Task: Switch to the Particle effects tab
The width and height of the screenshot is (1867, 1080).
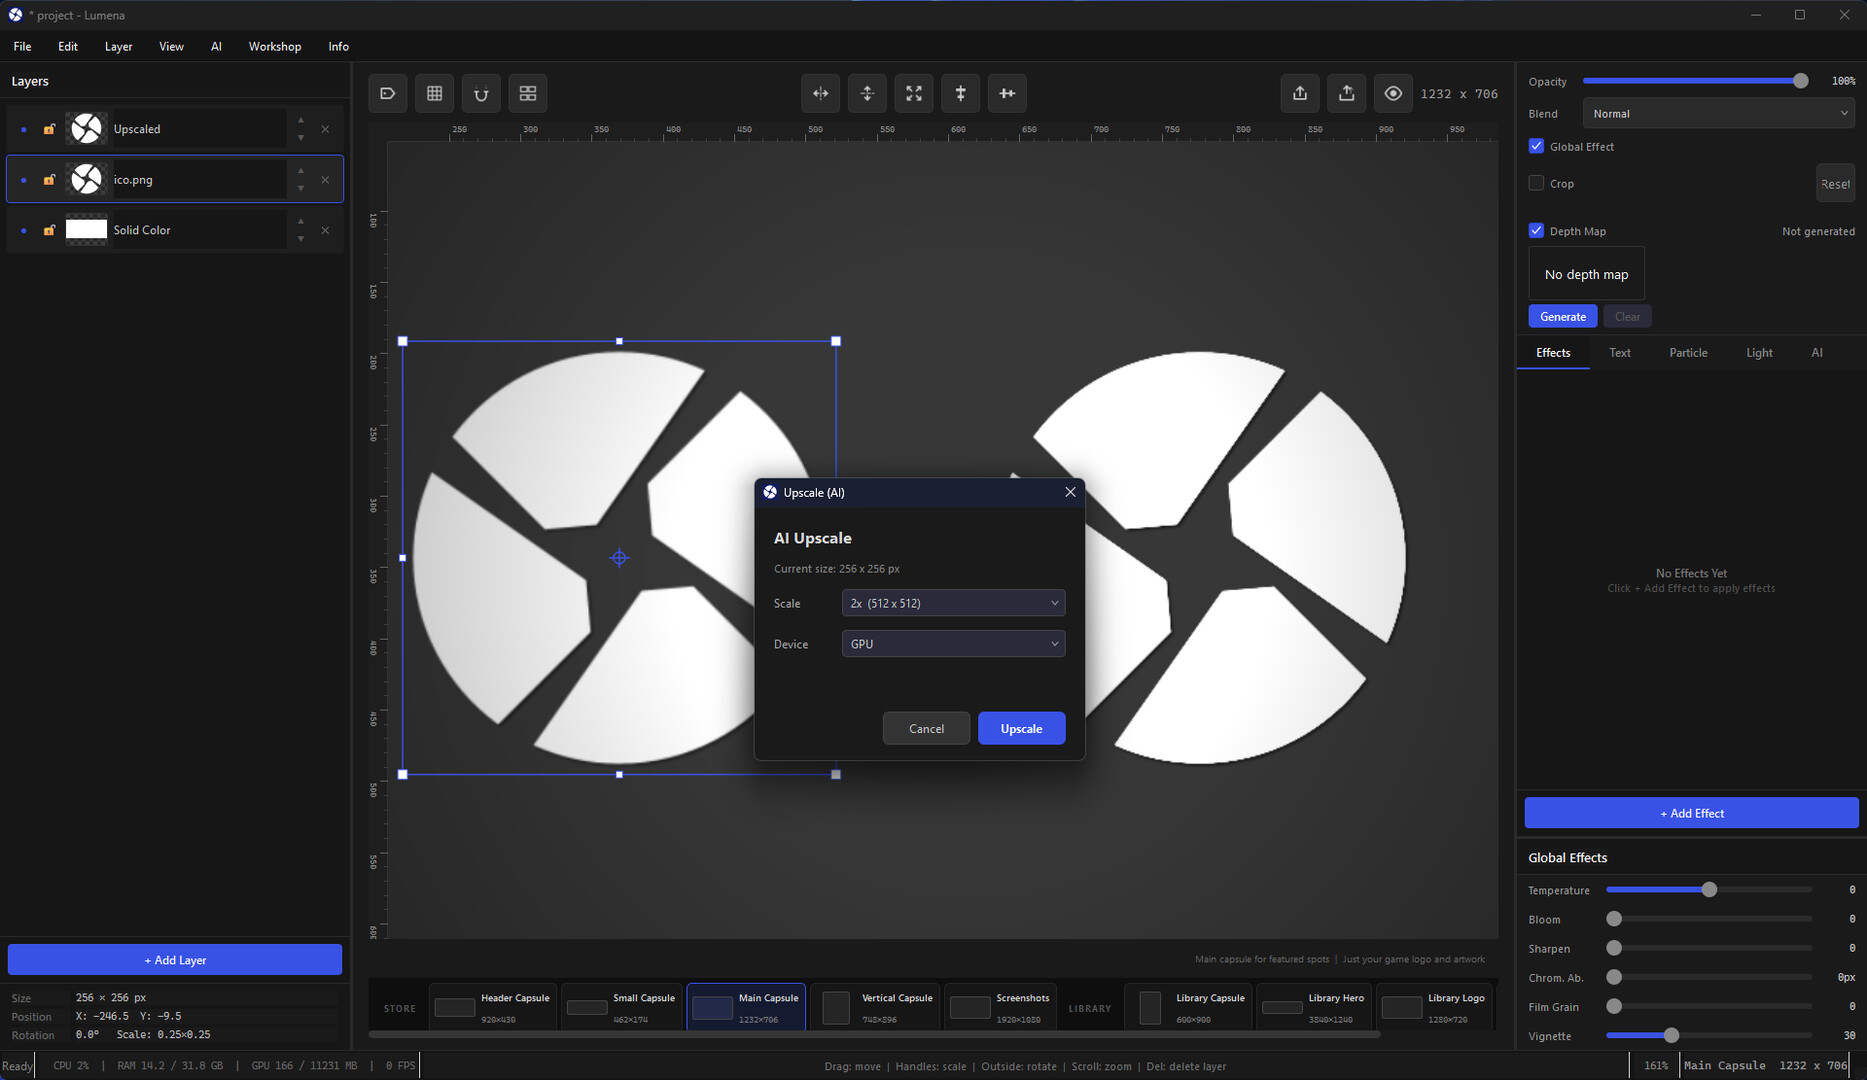Action: coord(1688,352)
